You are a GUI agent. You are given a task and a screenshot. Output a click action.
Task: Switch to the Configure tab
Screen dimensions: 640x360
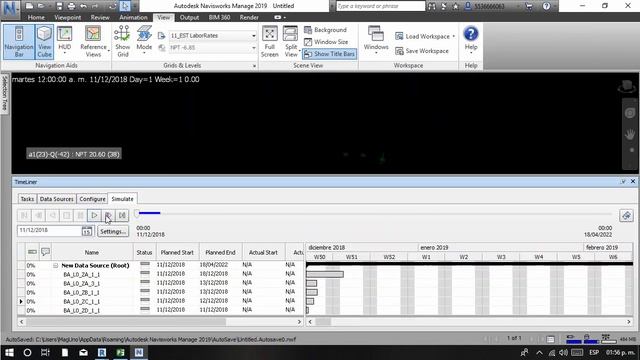pyautogui.click(x=92, y=199)
